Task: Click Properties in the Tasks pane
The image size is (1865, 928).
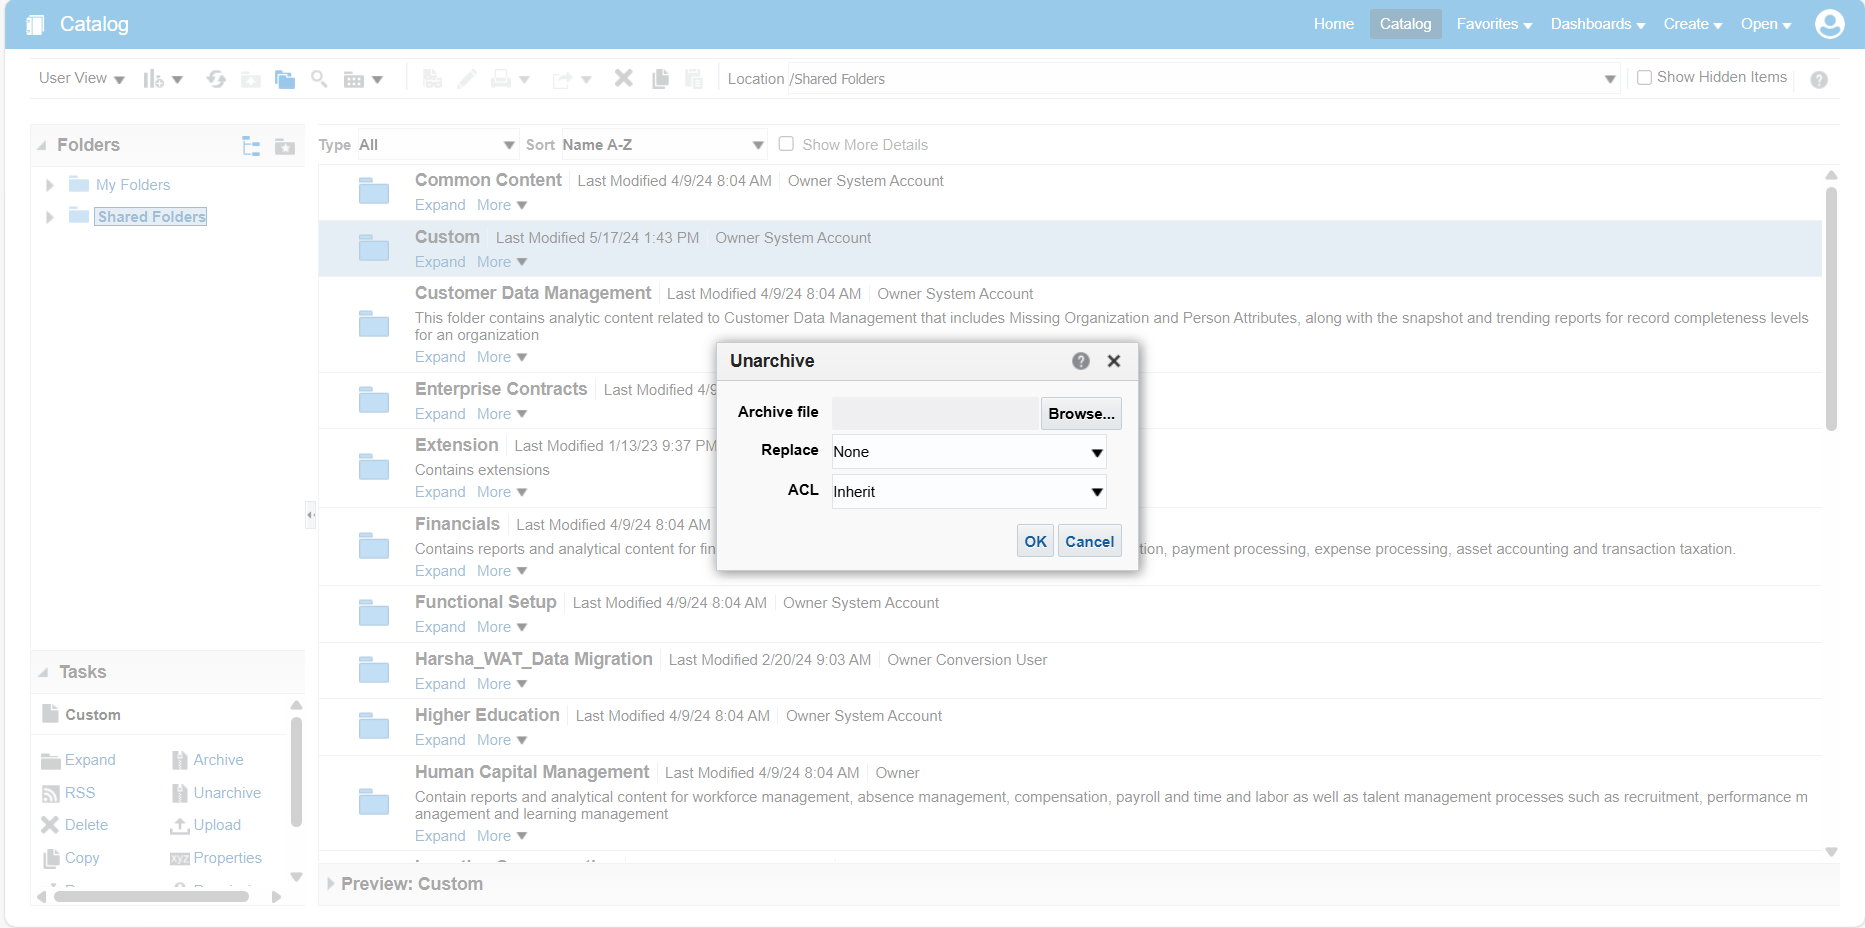Action: tap(216, 858)
